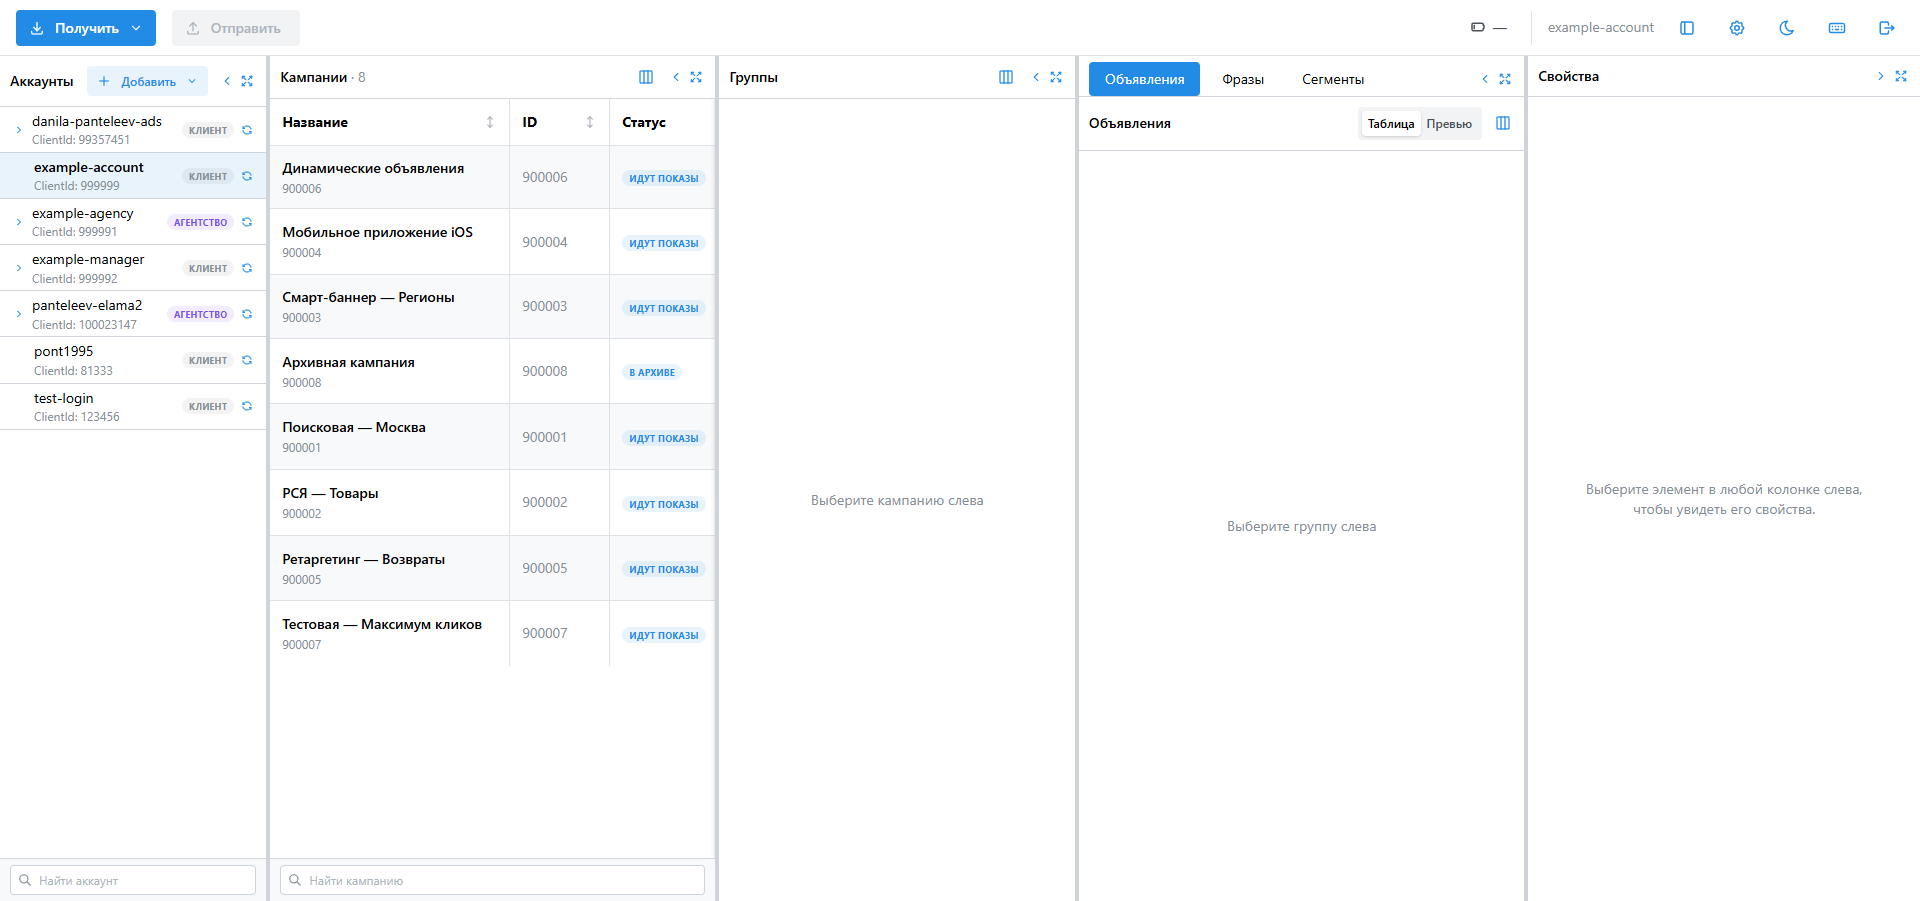The image size is (1920, 901).
Task: Switch the ads view to Превью
Action: click(1449, 124)
